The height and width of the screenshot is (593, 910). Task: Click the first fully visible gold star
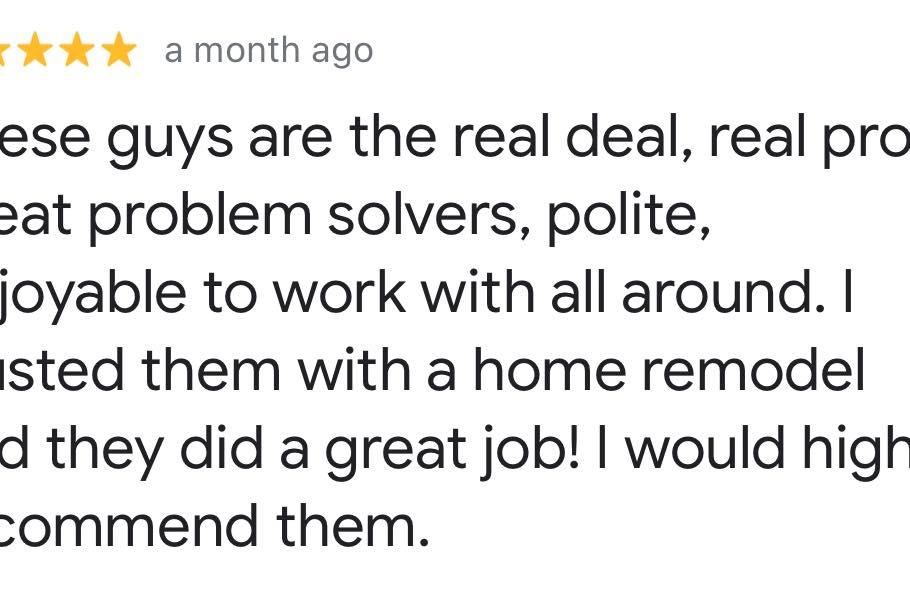(36, 50)
